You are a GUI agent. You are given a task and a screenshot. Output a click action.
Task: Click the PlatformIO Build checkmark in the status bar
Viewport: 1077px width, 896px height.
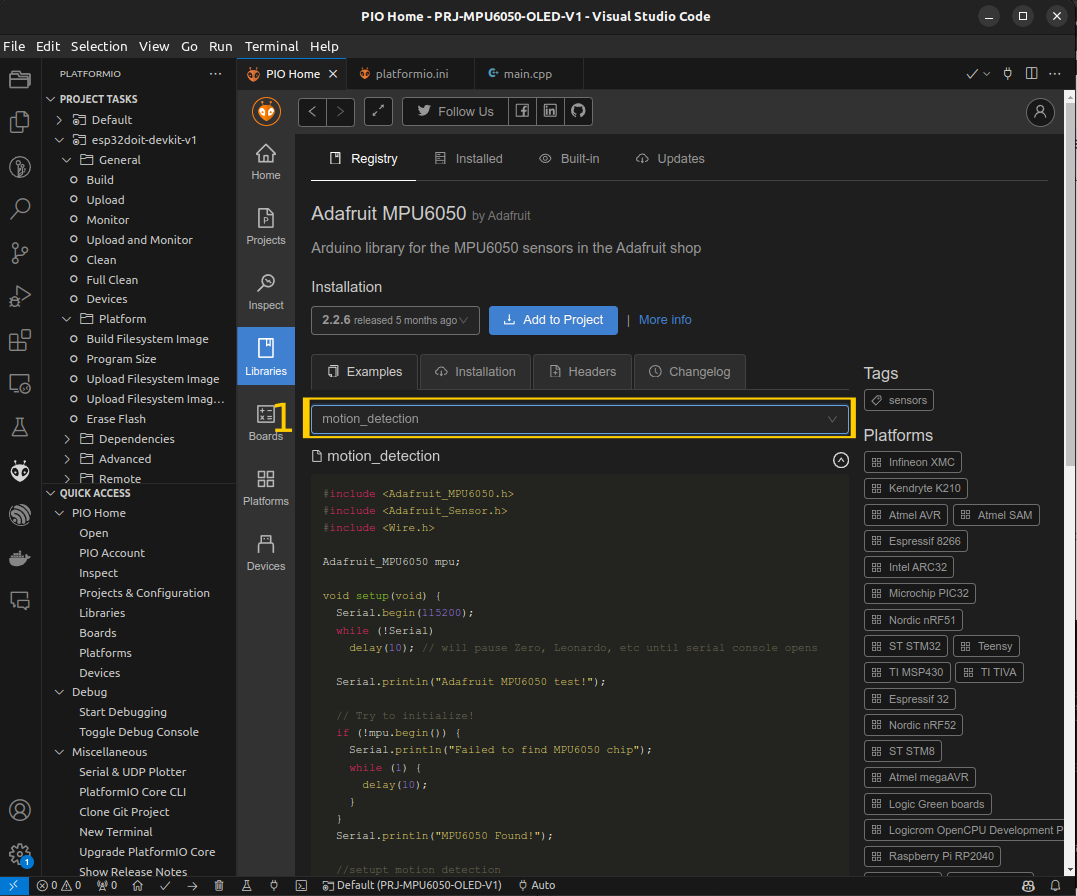[x=165, y=886]
